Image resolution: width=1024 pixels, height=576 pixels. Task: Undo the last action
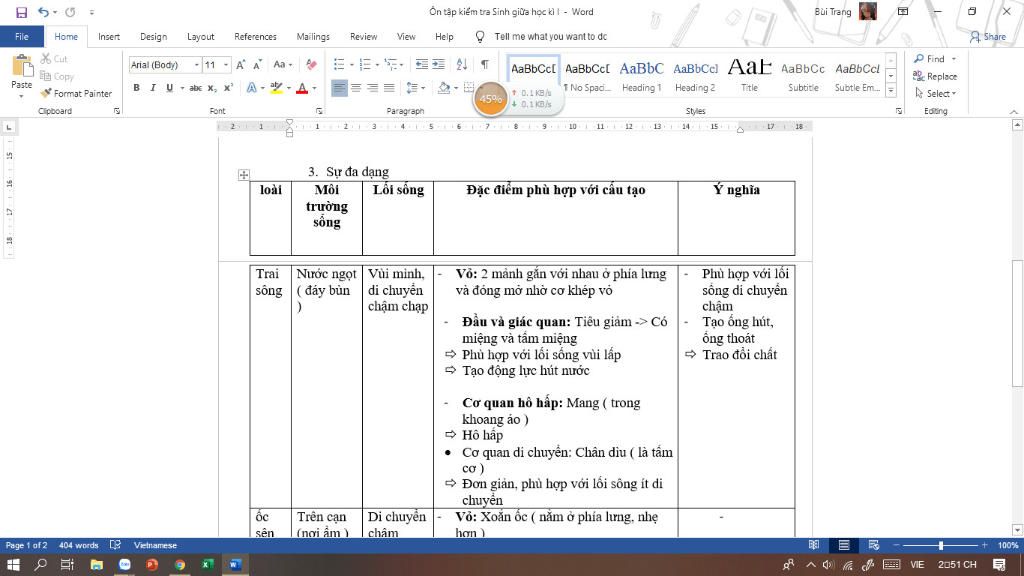[43, 12]
